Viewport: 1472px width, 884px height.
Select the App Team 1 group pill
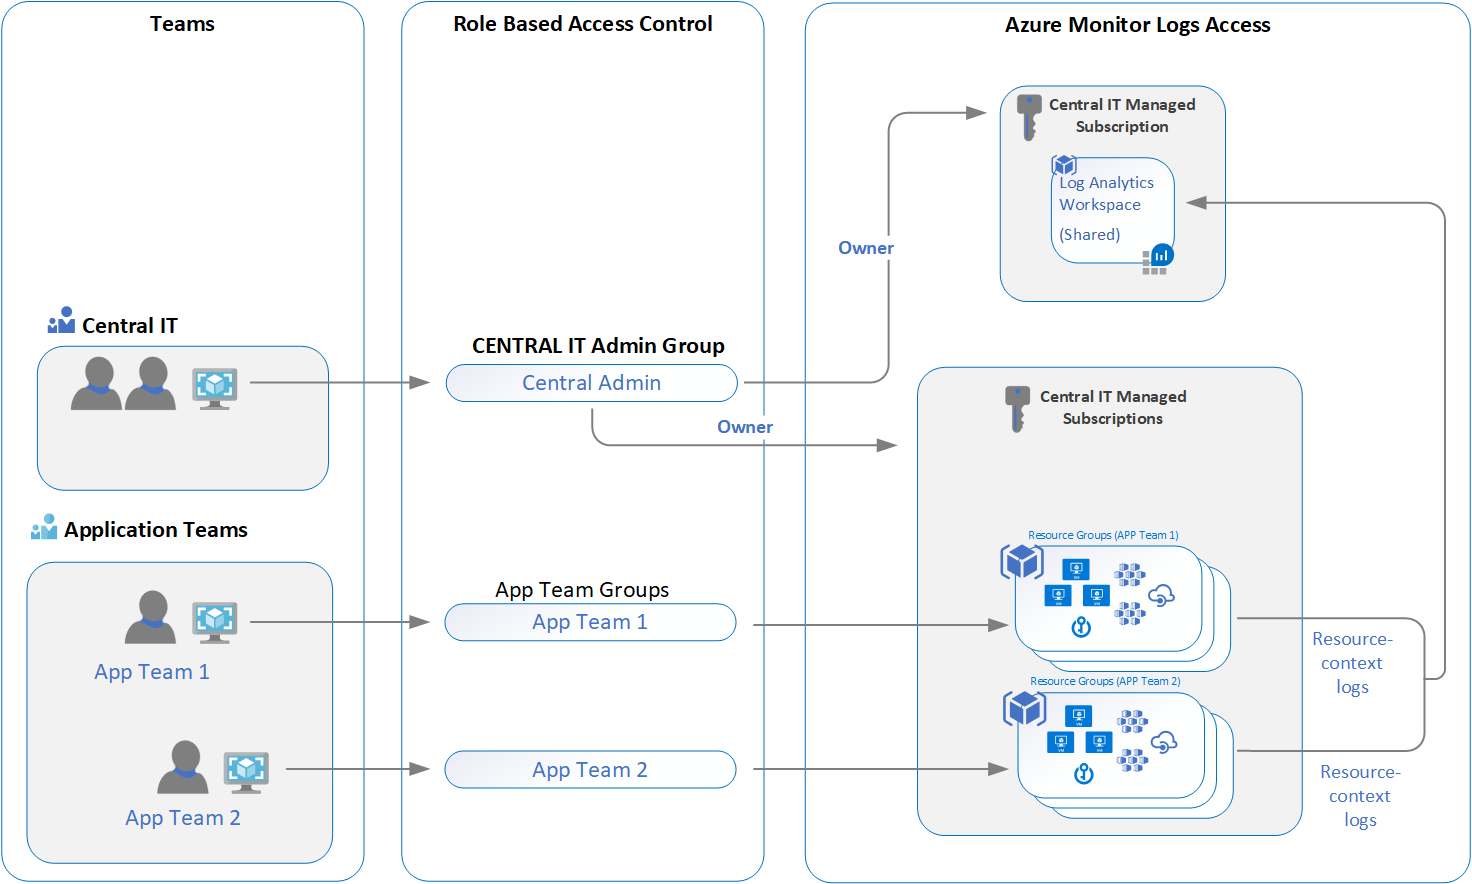pyautogui.click(x=590, y=622)
